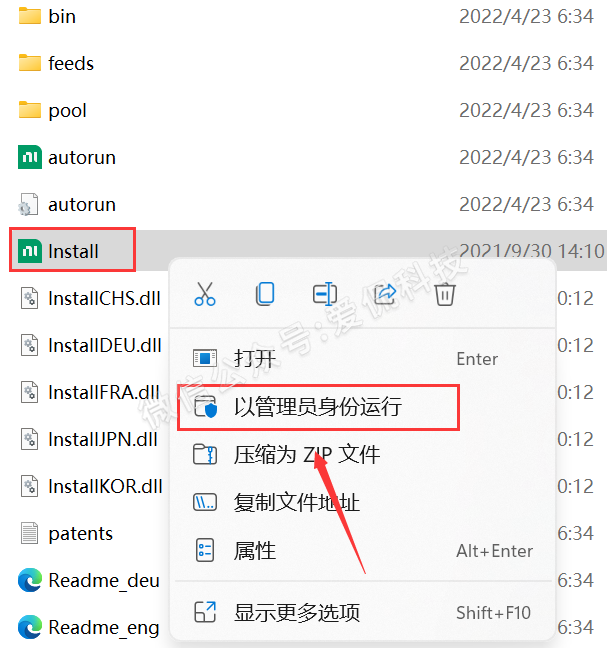Click the Share icon in context menu

coord(385,294)
